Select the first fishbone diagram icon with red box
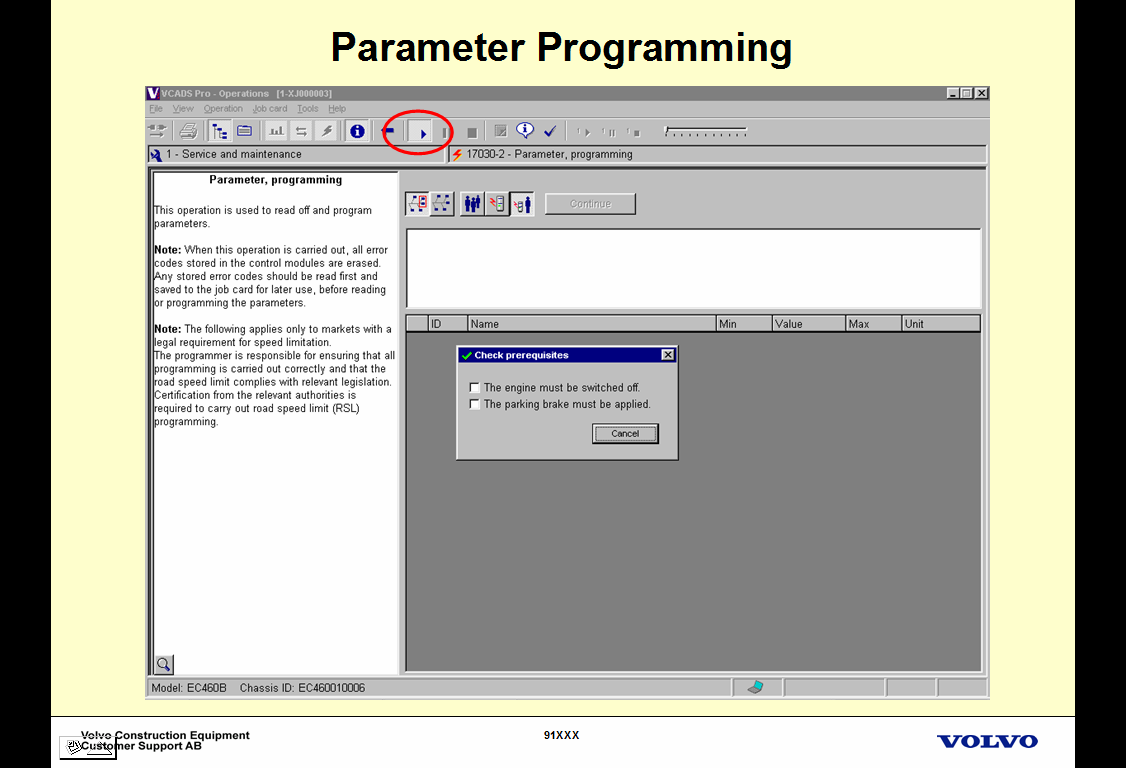Viewport: 1126px width, 768px height. 417,204
